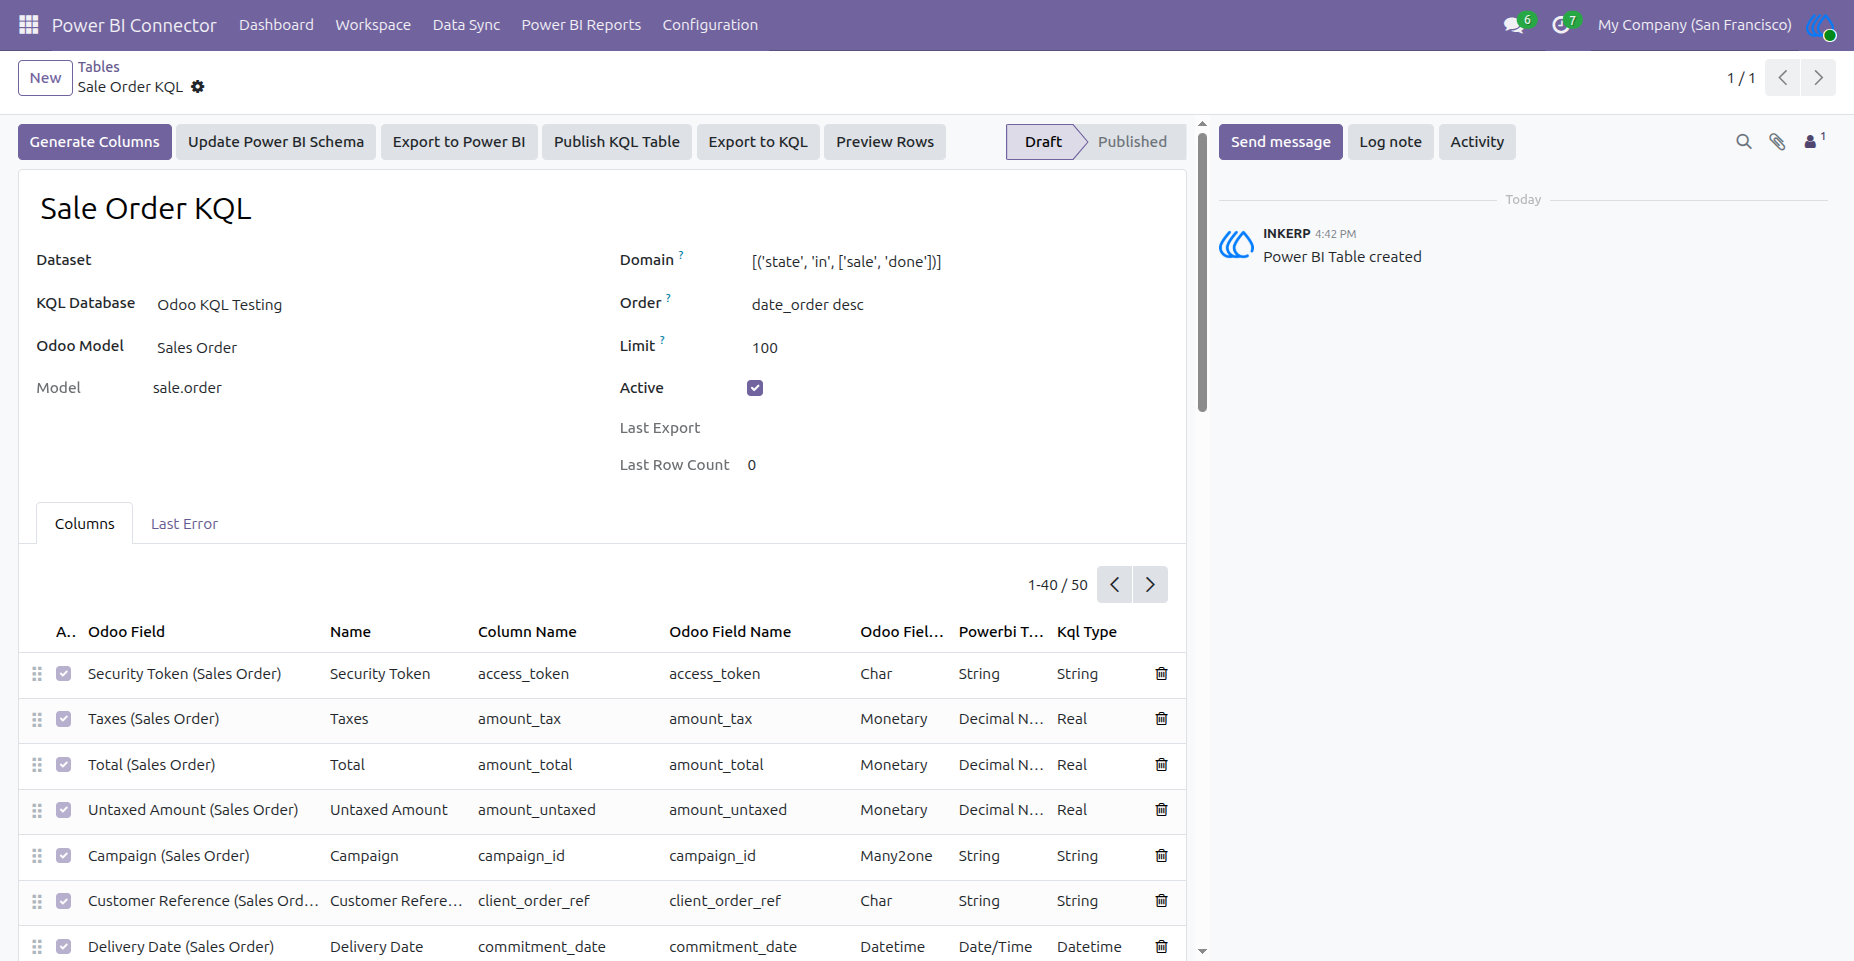Go to next record arrow
The width and height of the screenshot is (1854, 961).
(x=1818, y=78)
